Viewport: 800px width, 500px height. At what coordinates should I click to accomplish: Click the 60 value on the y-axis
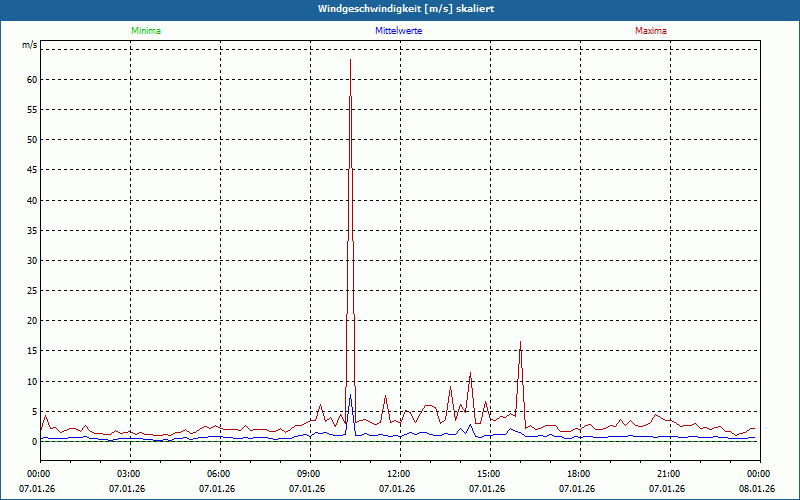tap(32, 80)
